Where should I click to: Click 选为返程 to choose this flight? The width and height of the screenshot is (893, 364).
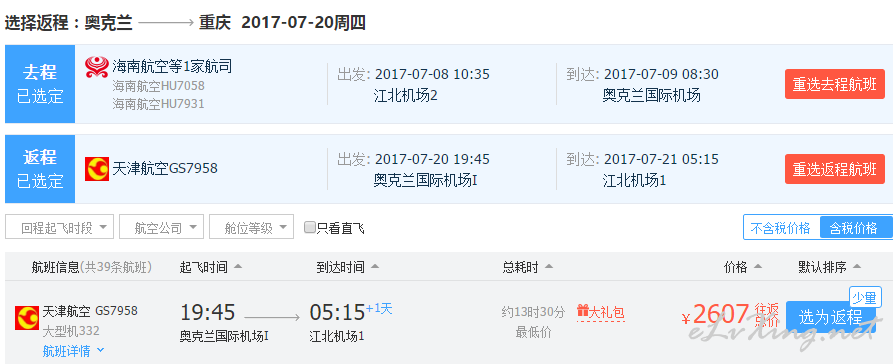(831, 317)
